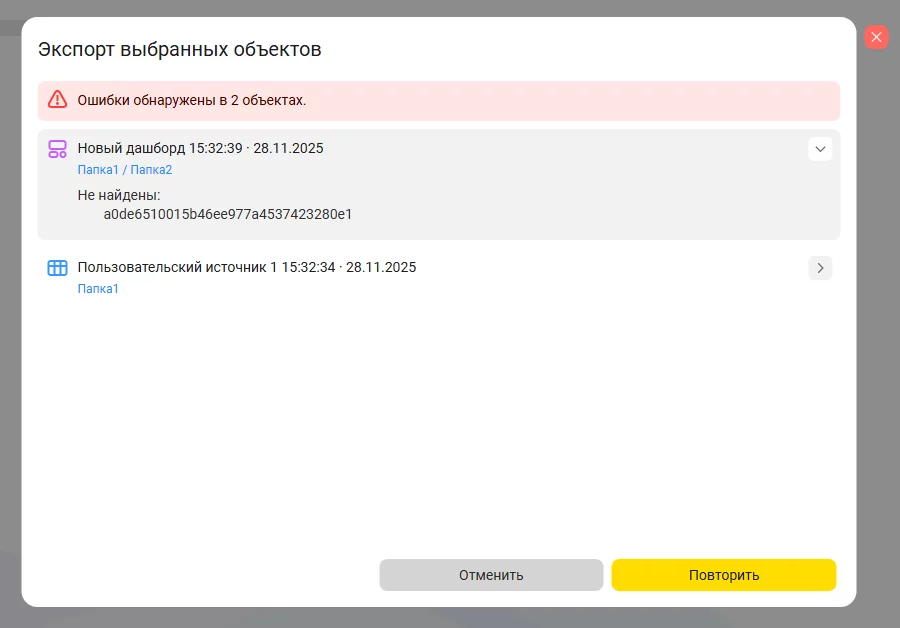Click the blue table source icon

tap(57, 268)
